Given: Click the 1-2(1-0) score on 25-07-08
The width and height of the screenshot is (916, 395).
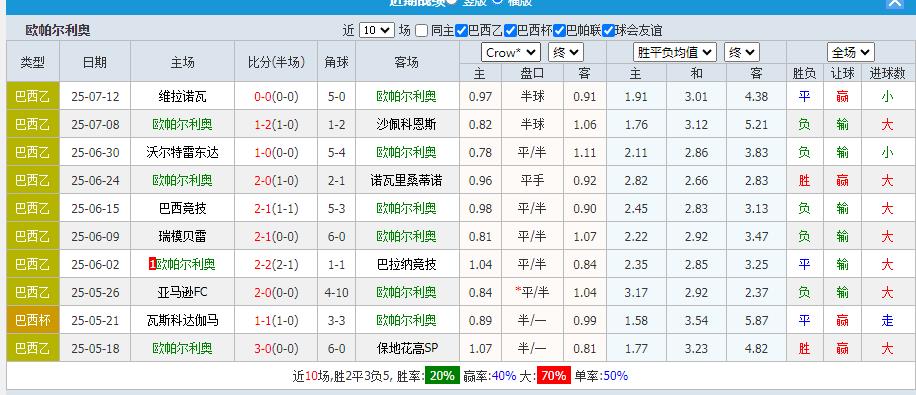Looking at the screenshot, I should click(x=276, y=124).
